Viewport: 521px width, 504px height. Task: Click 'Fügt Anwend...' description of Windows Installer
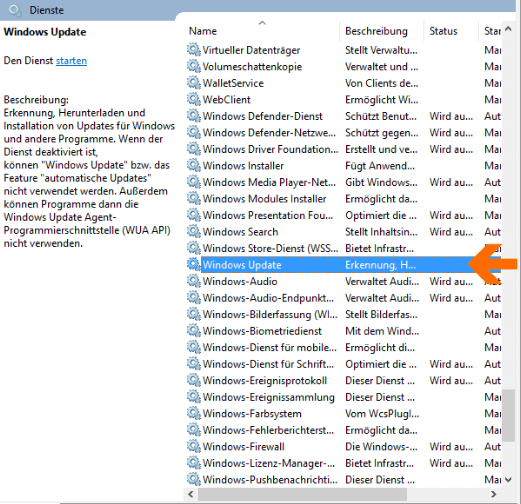pos(380,166)
